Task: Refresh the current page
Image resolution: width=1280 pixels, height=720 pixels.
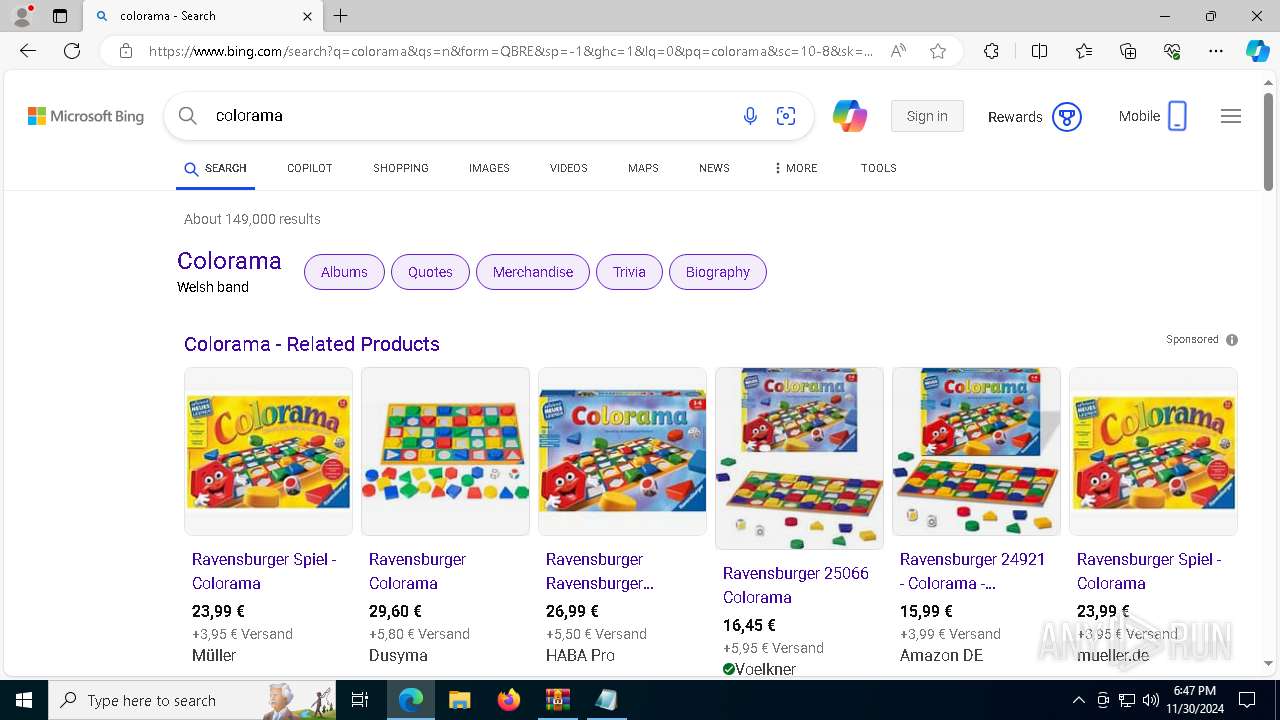Action: tap(72, 51)
